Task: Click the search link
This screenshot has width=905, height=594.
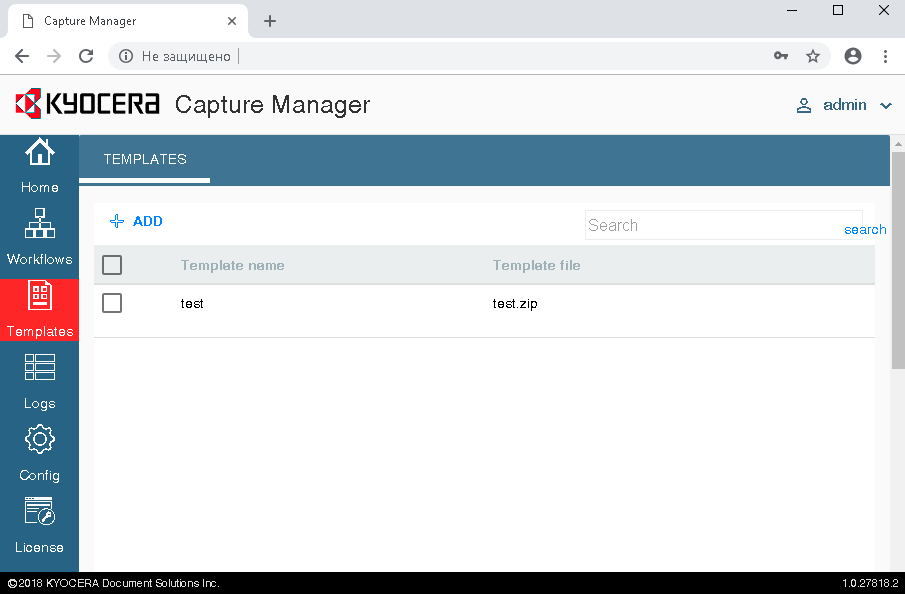Action: coord(865,230)
